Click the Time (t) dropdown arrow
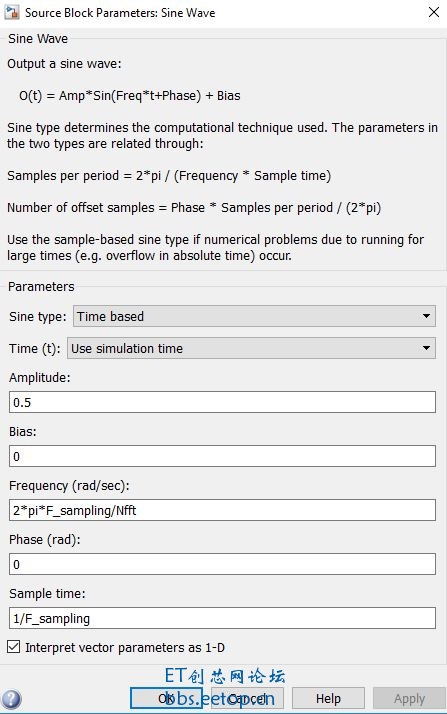The image size is (447, 714). [x=426, y=348]
